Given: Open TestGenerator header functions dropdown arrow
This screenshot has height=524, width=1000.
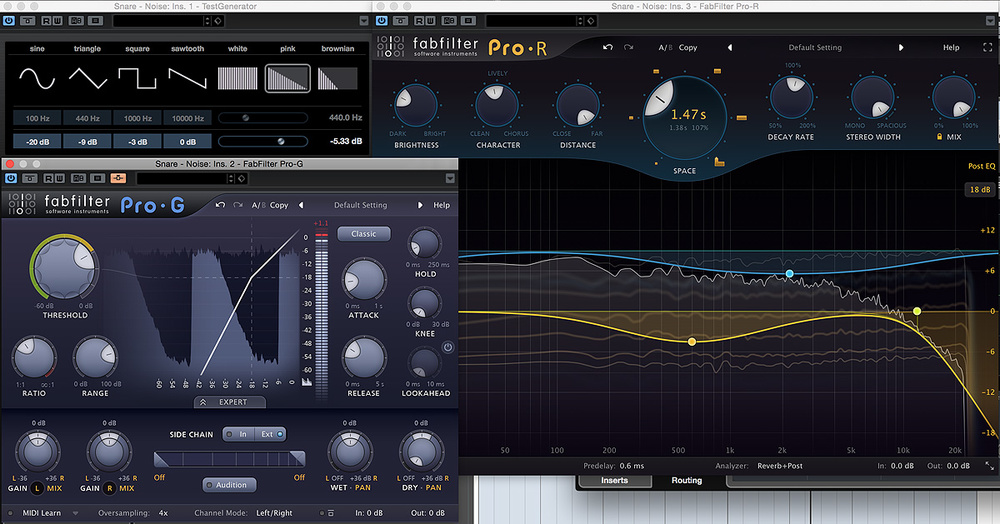Looking at the screenshot, I should (x=364, y=20).
